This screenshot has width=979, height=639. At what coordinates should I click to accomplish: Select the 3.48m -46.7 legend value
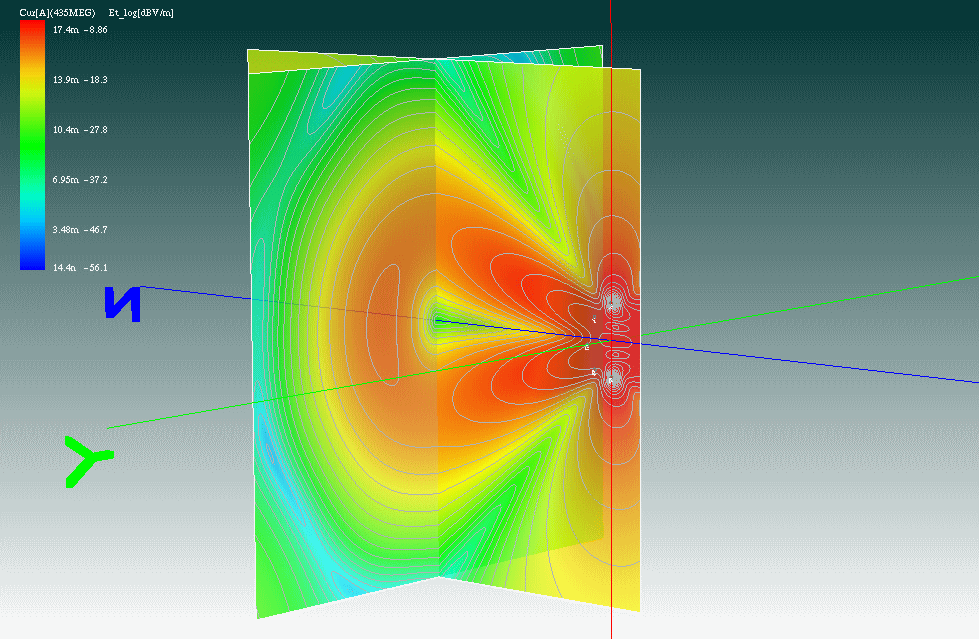click(x=80, y=230)
